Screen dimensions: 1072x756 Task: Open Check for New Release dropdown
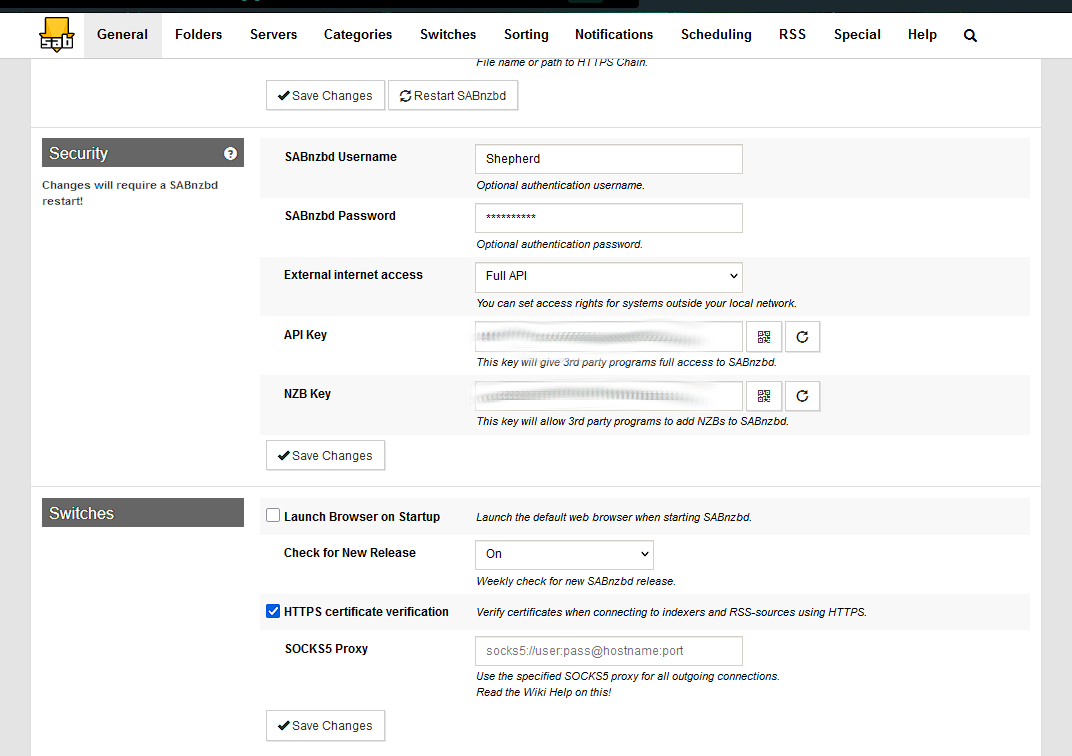click(564, 554)
